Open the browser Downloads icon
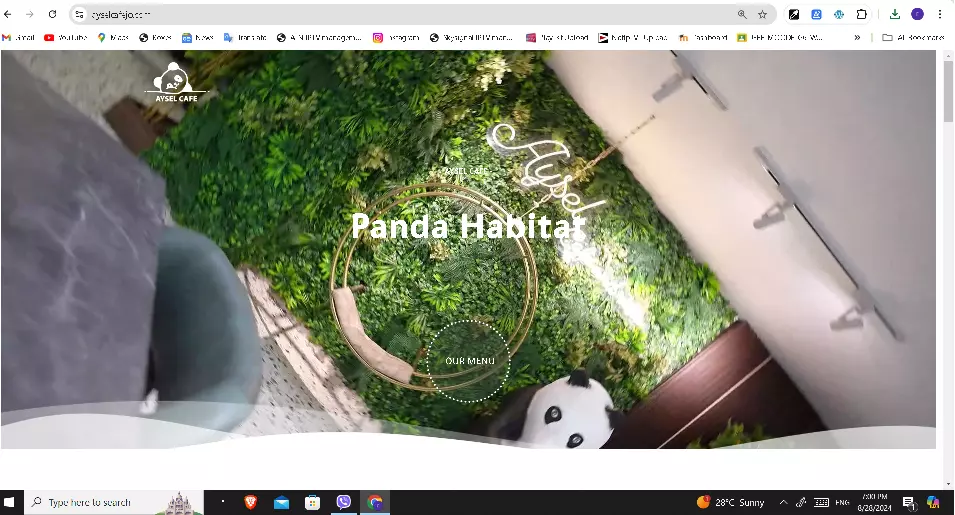 894,14
